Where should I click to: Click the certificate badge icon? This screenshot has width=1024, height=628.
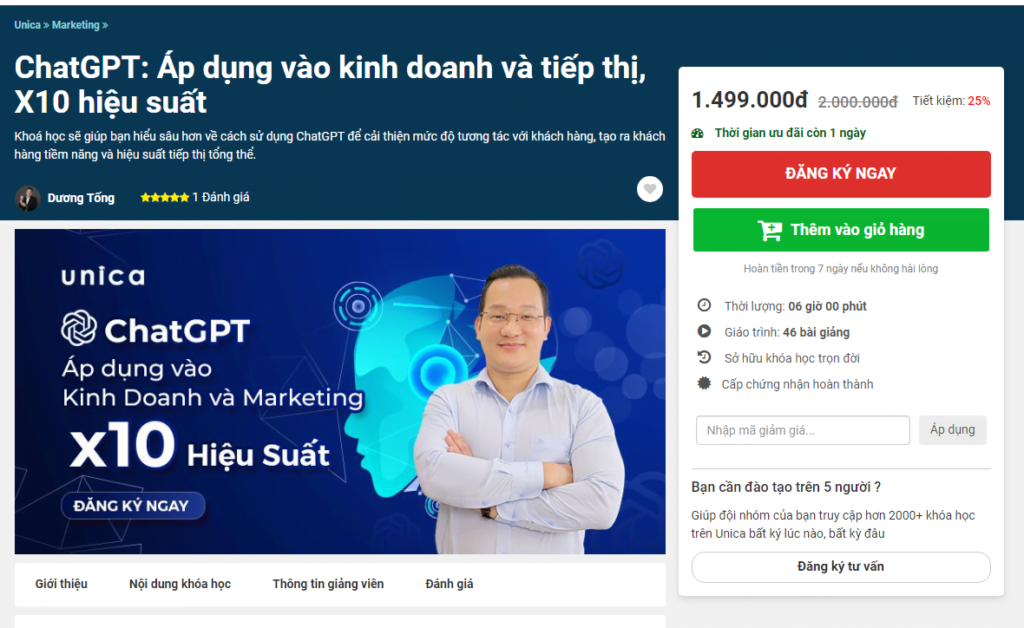pyautogui.click(x=704, y=384)
